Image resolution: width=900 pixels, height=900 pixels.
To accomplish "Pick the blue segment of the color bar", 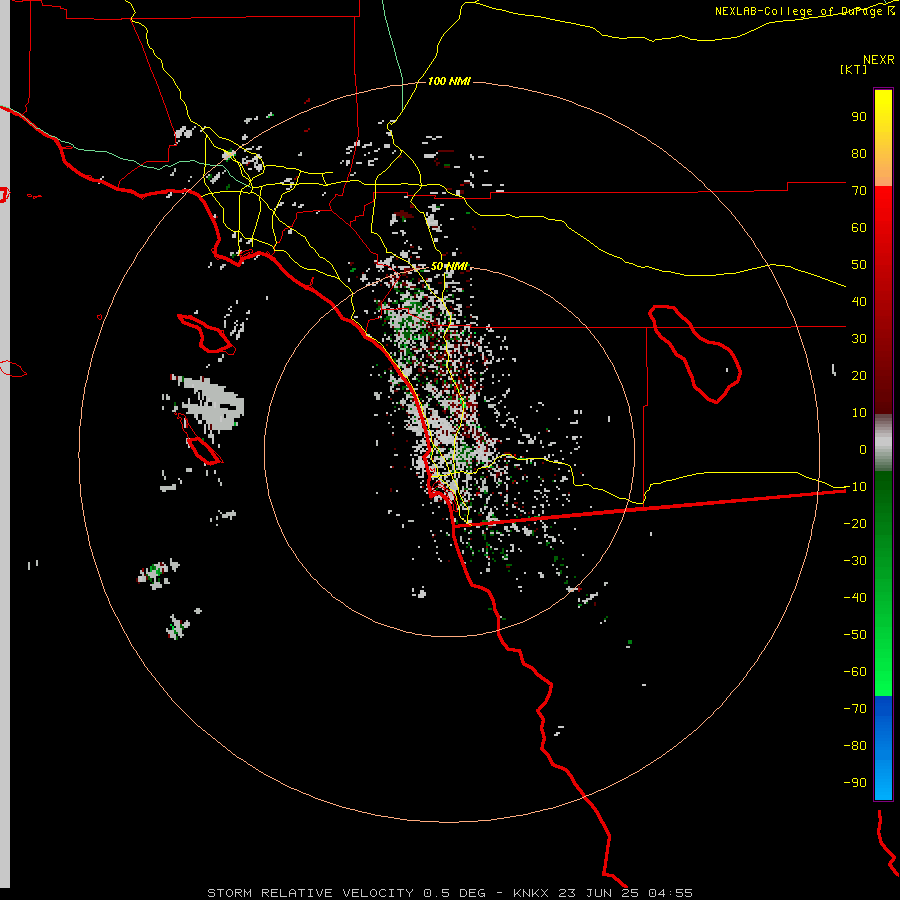I will [x=883, y=747].
